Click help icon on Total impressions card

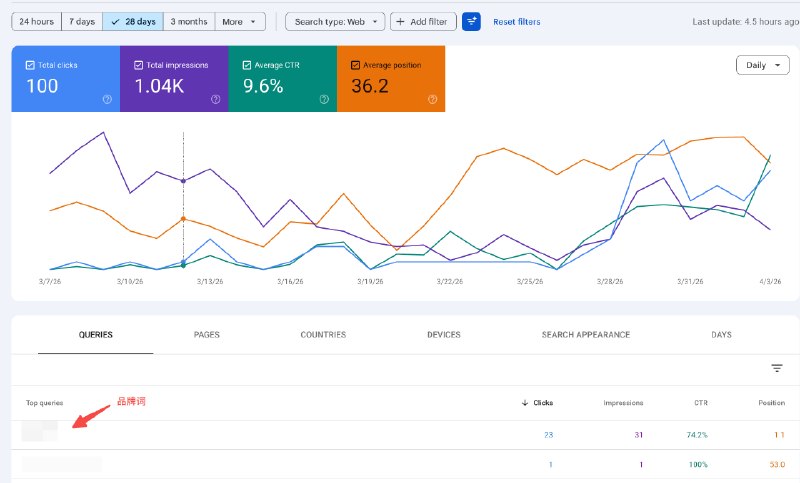[x=215, y=99]
